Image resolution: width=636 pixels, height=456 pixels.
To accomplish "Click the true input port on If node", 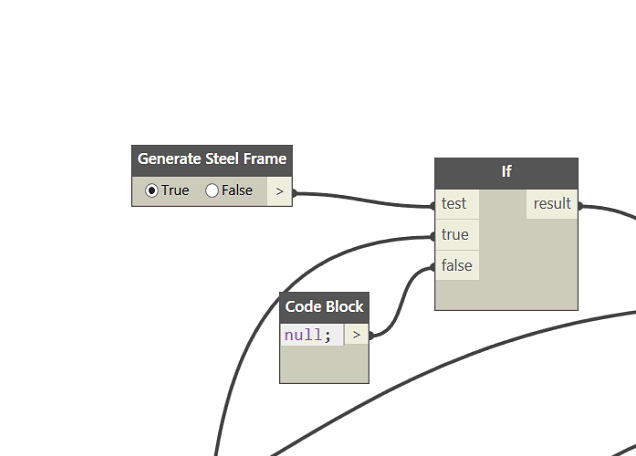I will [x=456, y=235].
